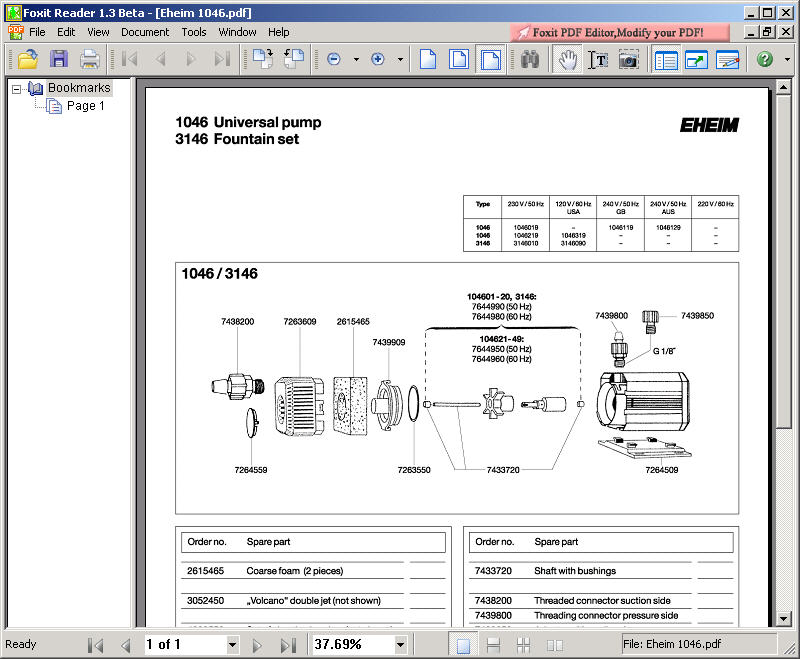Click the 1046 Universal pump heading
This screenshot has width=800, height=659.
point(248,122)
